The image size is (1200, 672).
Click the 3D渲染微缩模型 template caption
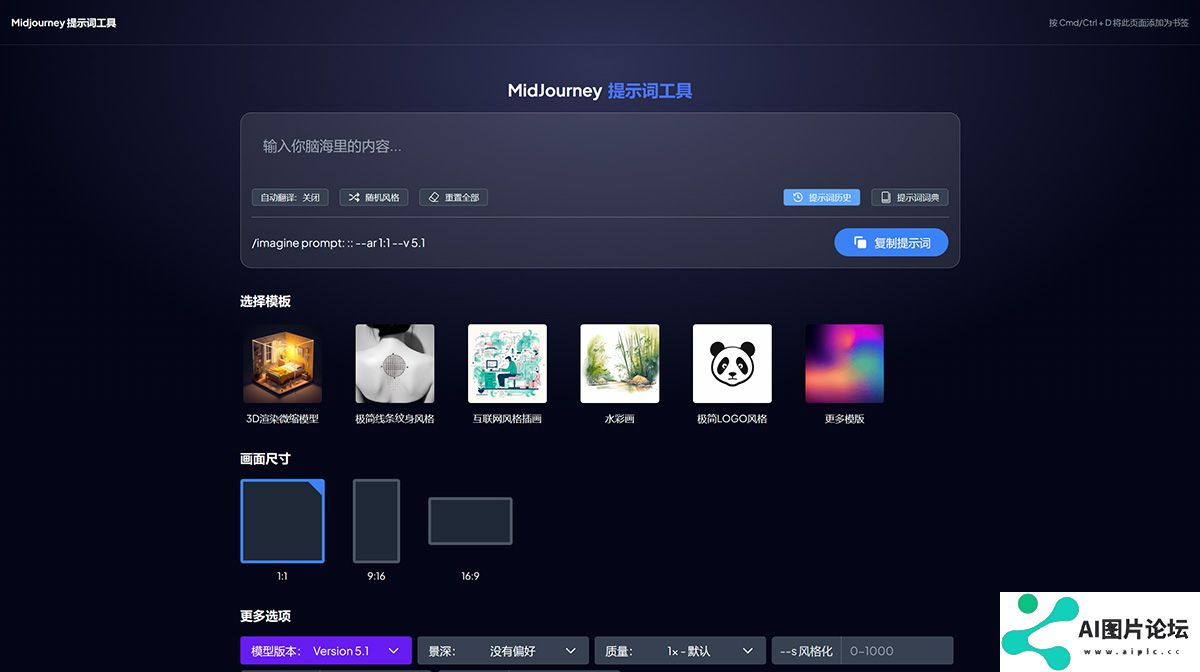tap(282, 419)
